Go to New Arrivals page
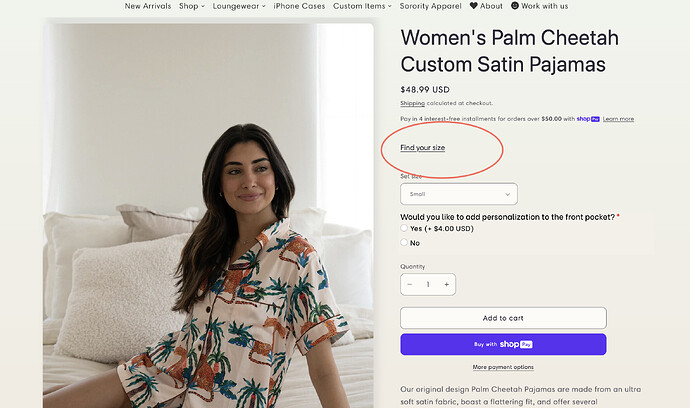Screen dimensions: 690x408 (x=148, y=6)
